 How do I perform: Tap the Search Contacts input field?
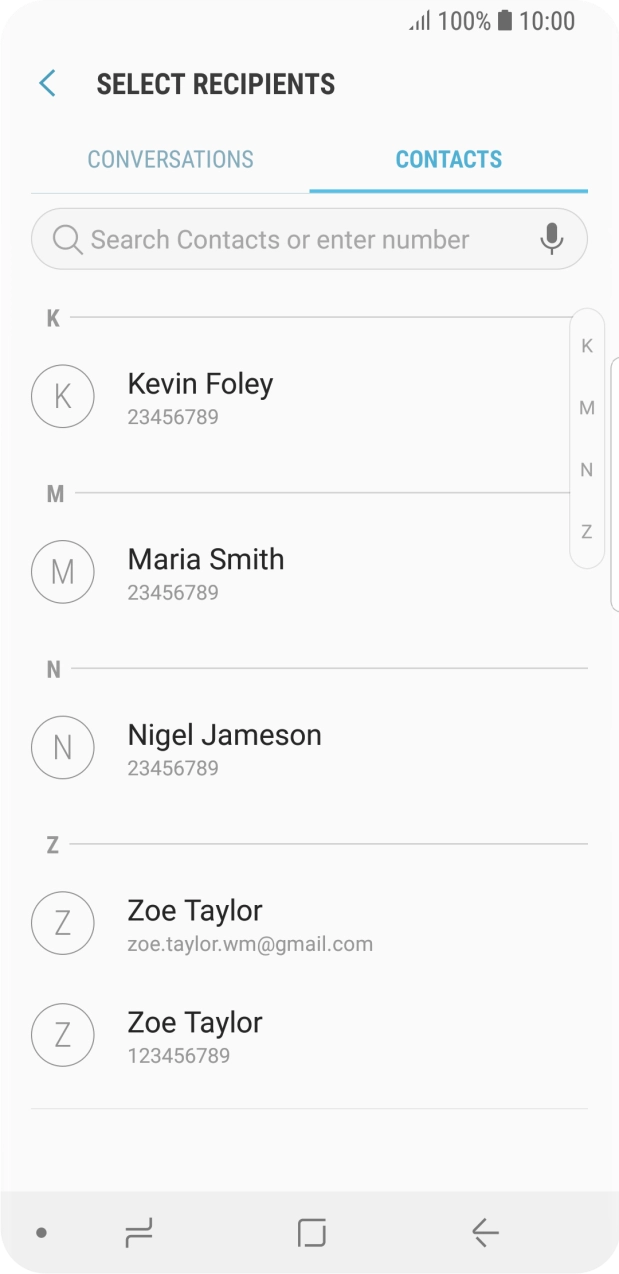click(x=280, y=239)
